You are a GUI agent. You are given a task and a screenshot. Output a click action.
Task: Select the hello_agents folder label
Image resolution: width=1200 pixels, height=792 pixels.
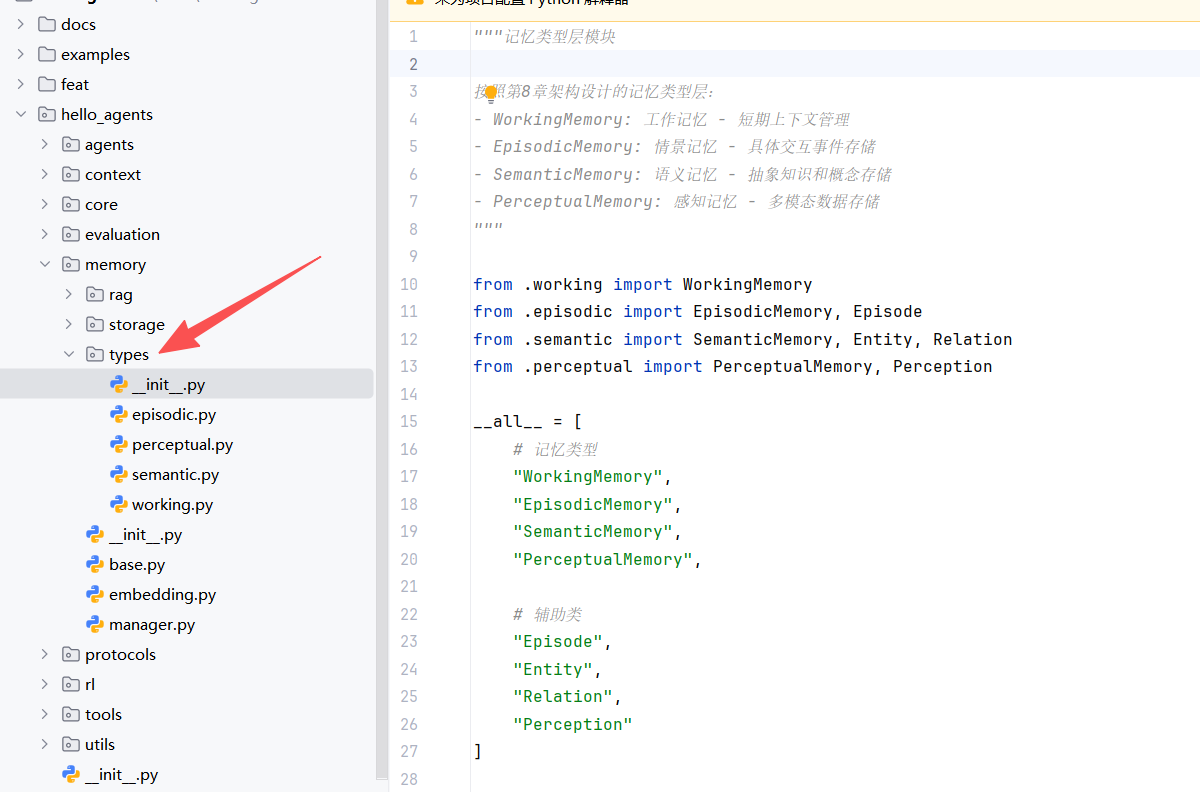pyautogui.click(x=107, y=114)
